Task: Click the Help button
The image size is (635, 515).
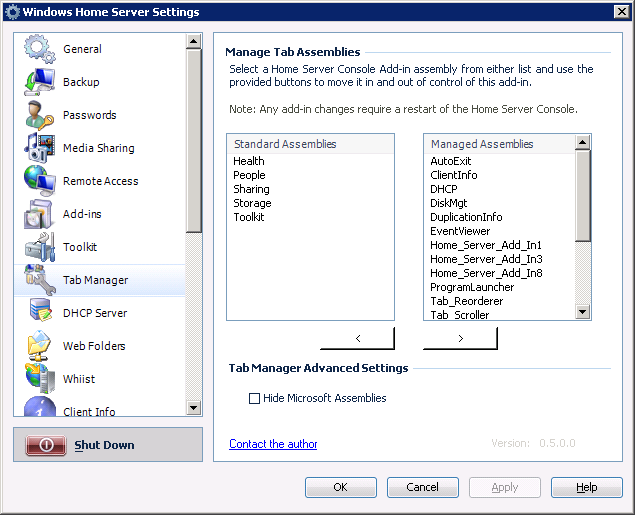Action: (586, 487)
